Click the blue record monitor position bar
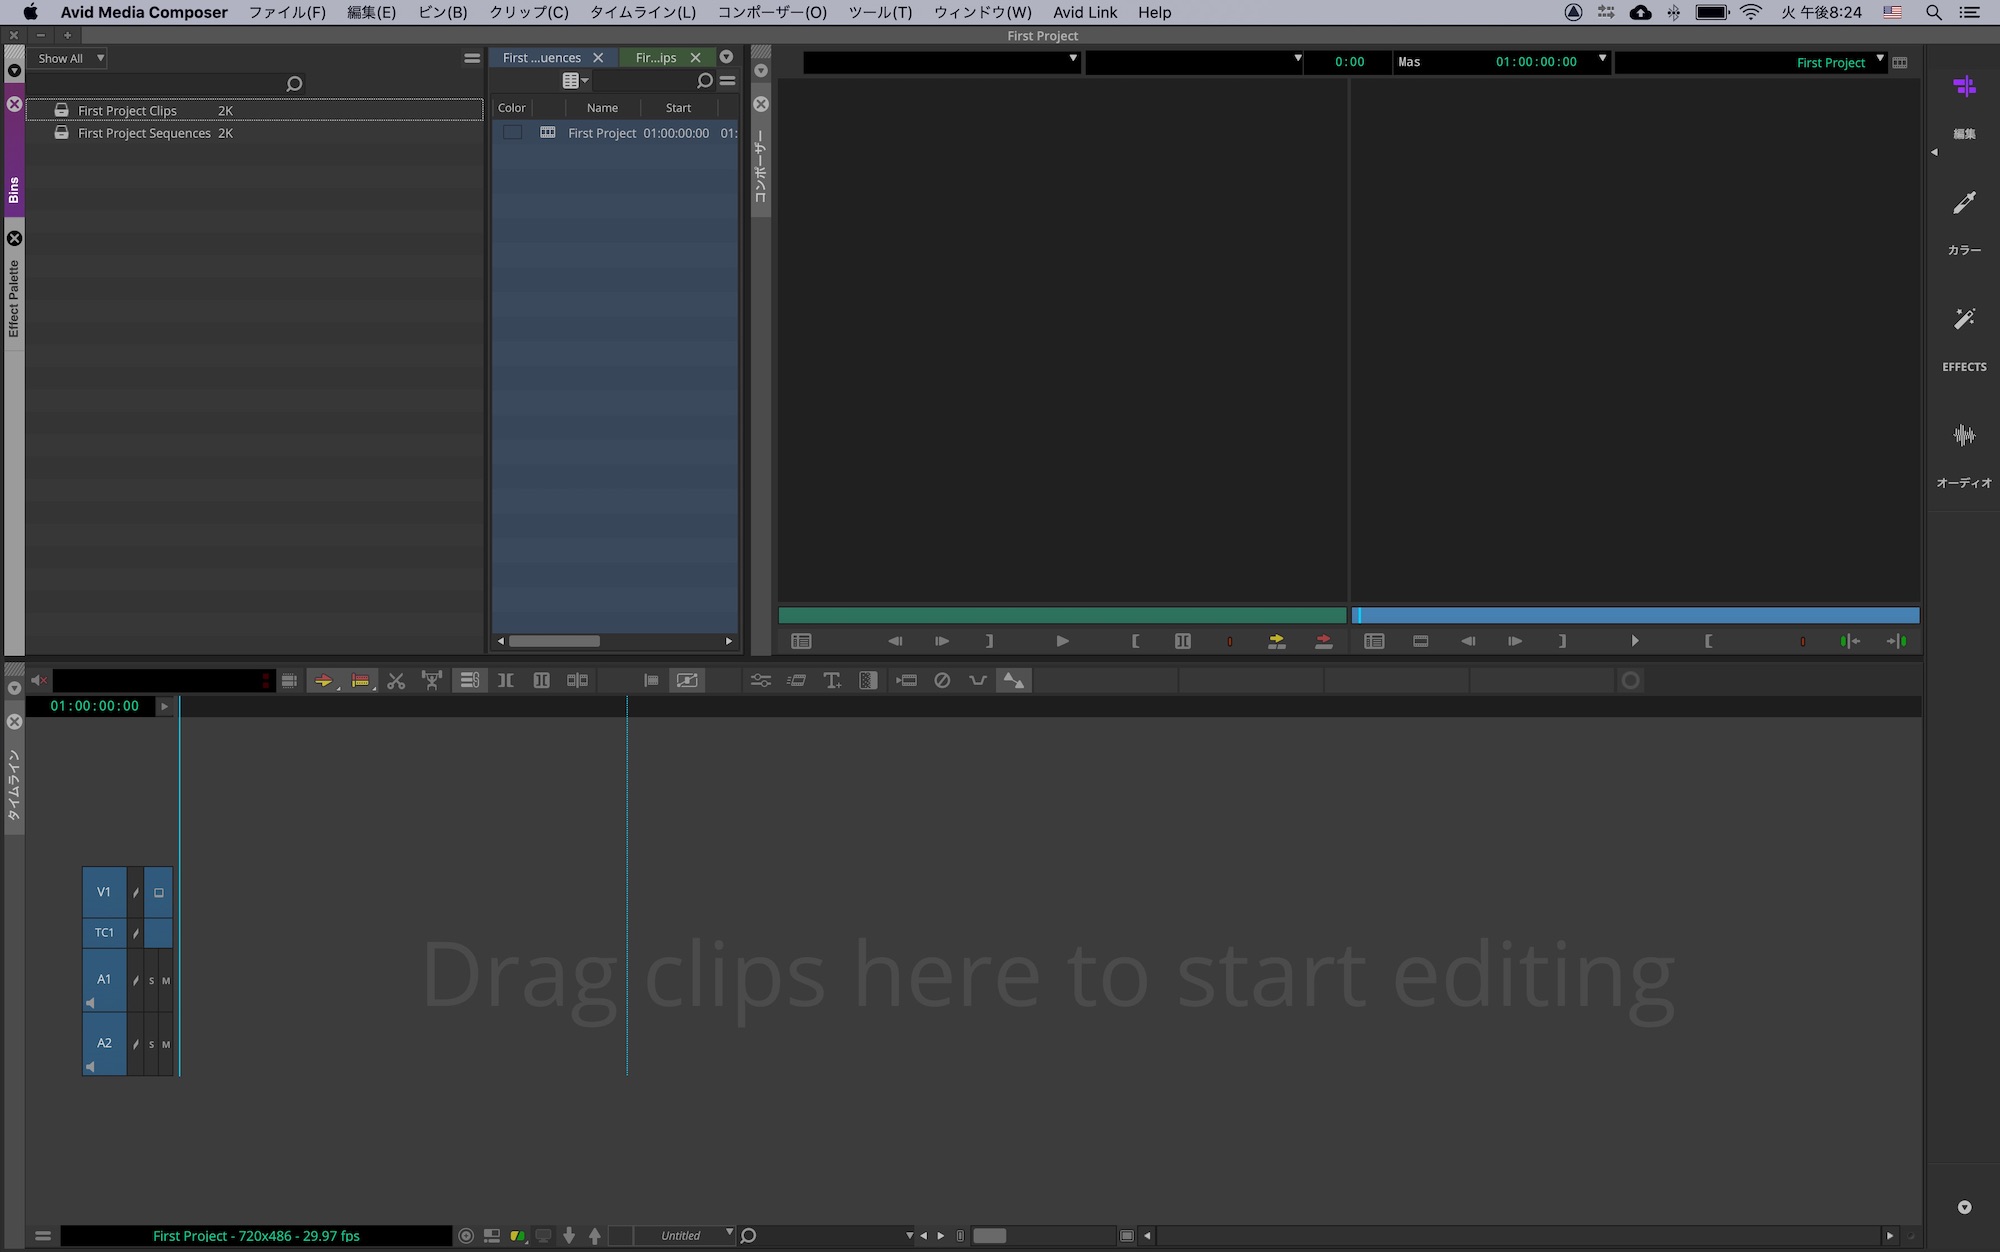Screen dimensions: 2000x1252 point(1635,615)
